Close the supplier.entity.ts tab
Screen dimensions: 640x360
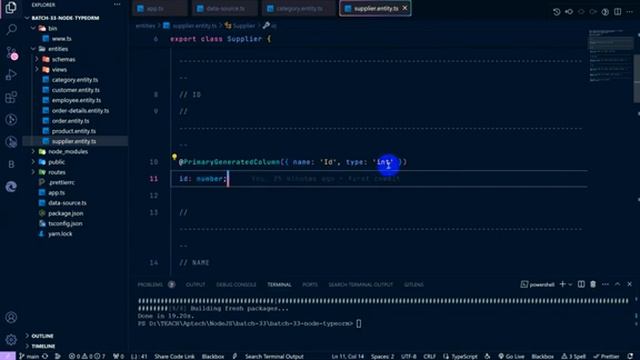click(x=405, y=8)
